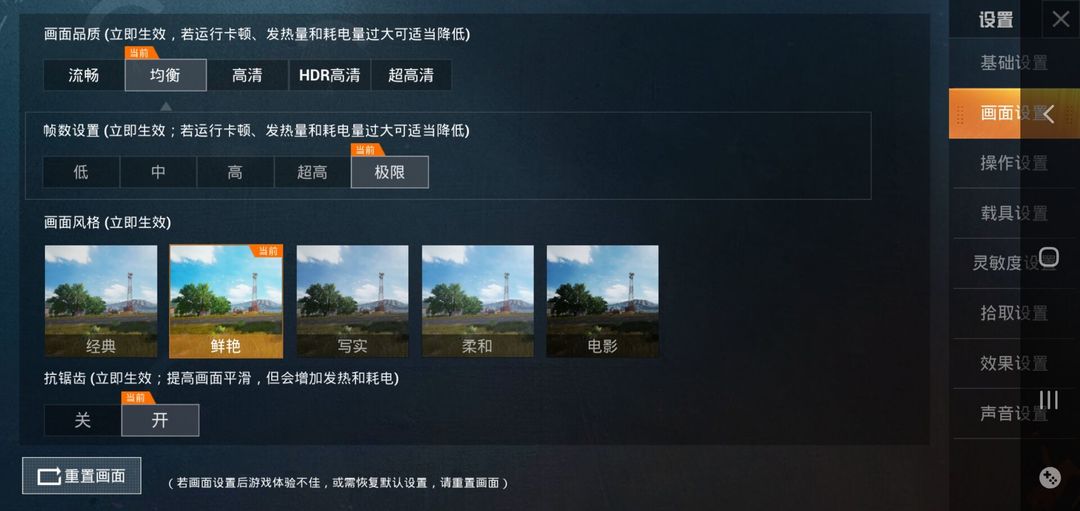Turn anti-aliasing off with 关
Image resolution: width=1080 pixels, height=511 pixels.
83,420
